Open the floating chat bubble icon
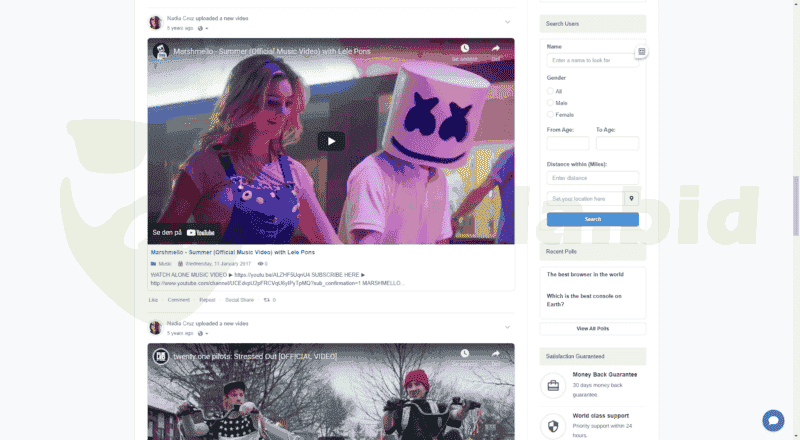Image resolution: width=800 pixels, height=440 pixels. 772,420
